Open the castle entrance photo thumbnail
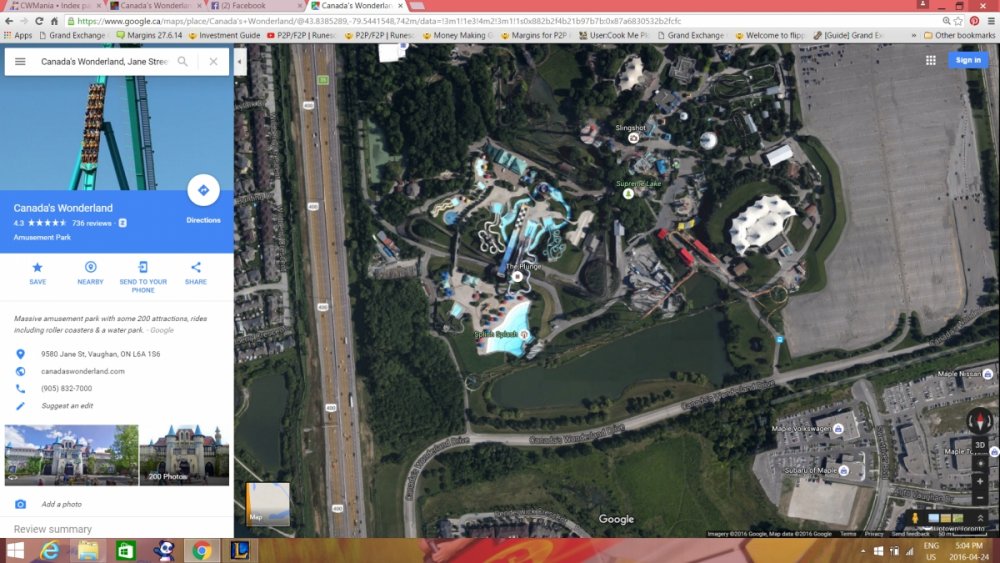The width and height of the screenshot is (1000, 563). tap(71, 455)
